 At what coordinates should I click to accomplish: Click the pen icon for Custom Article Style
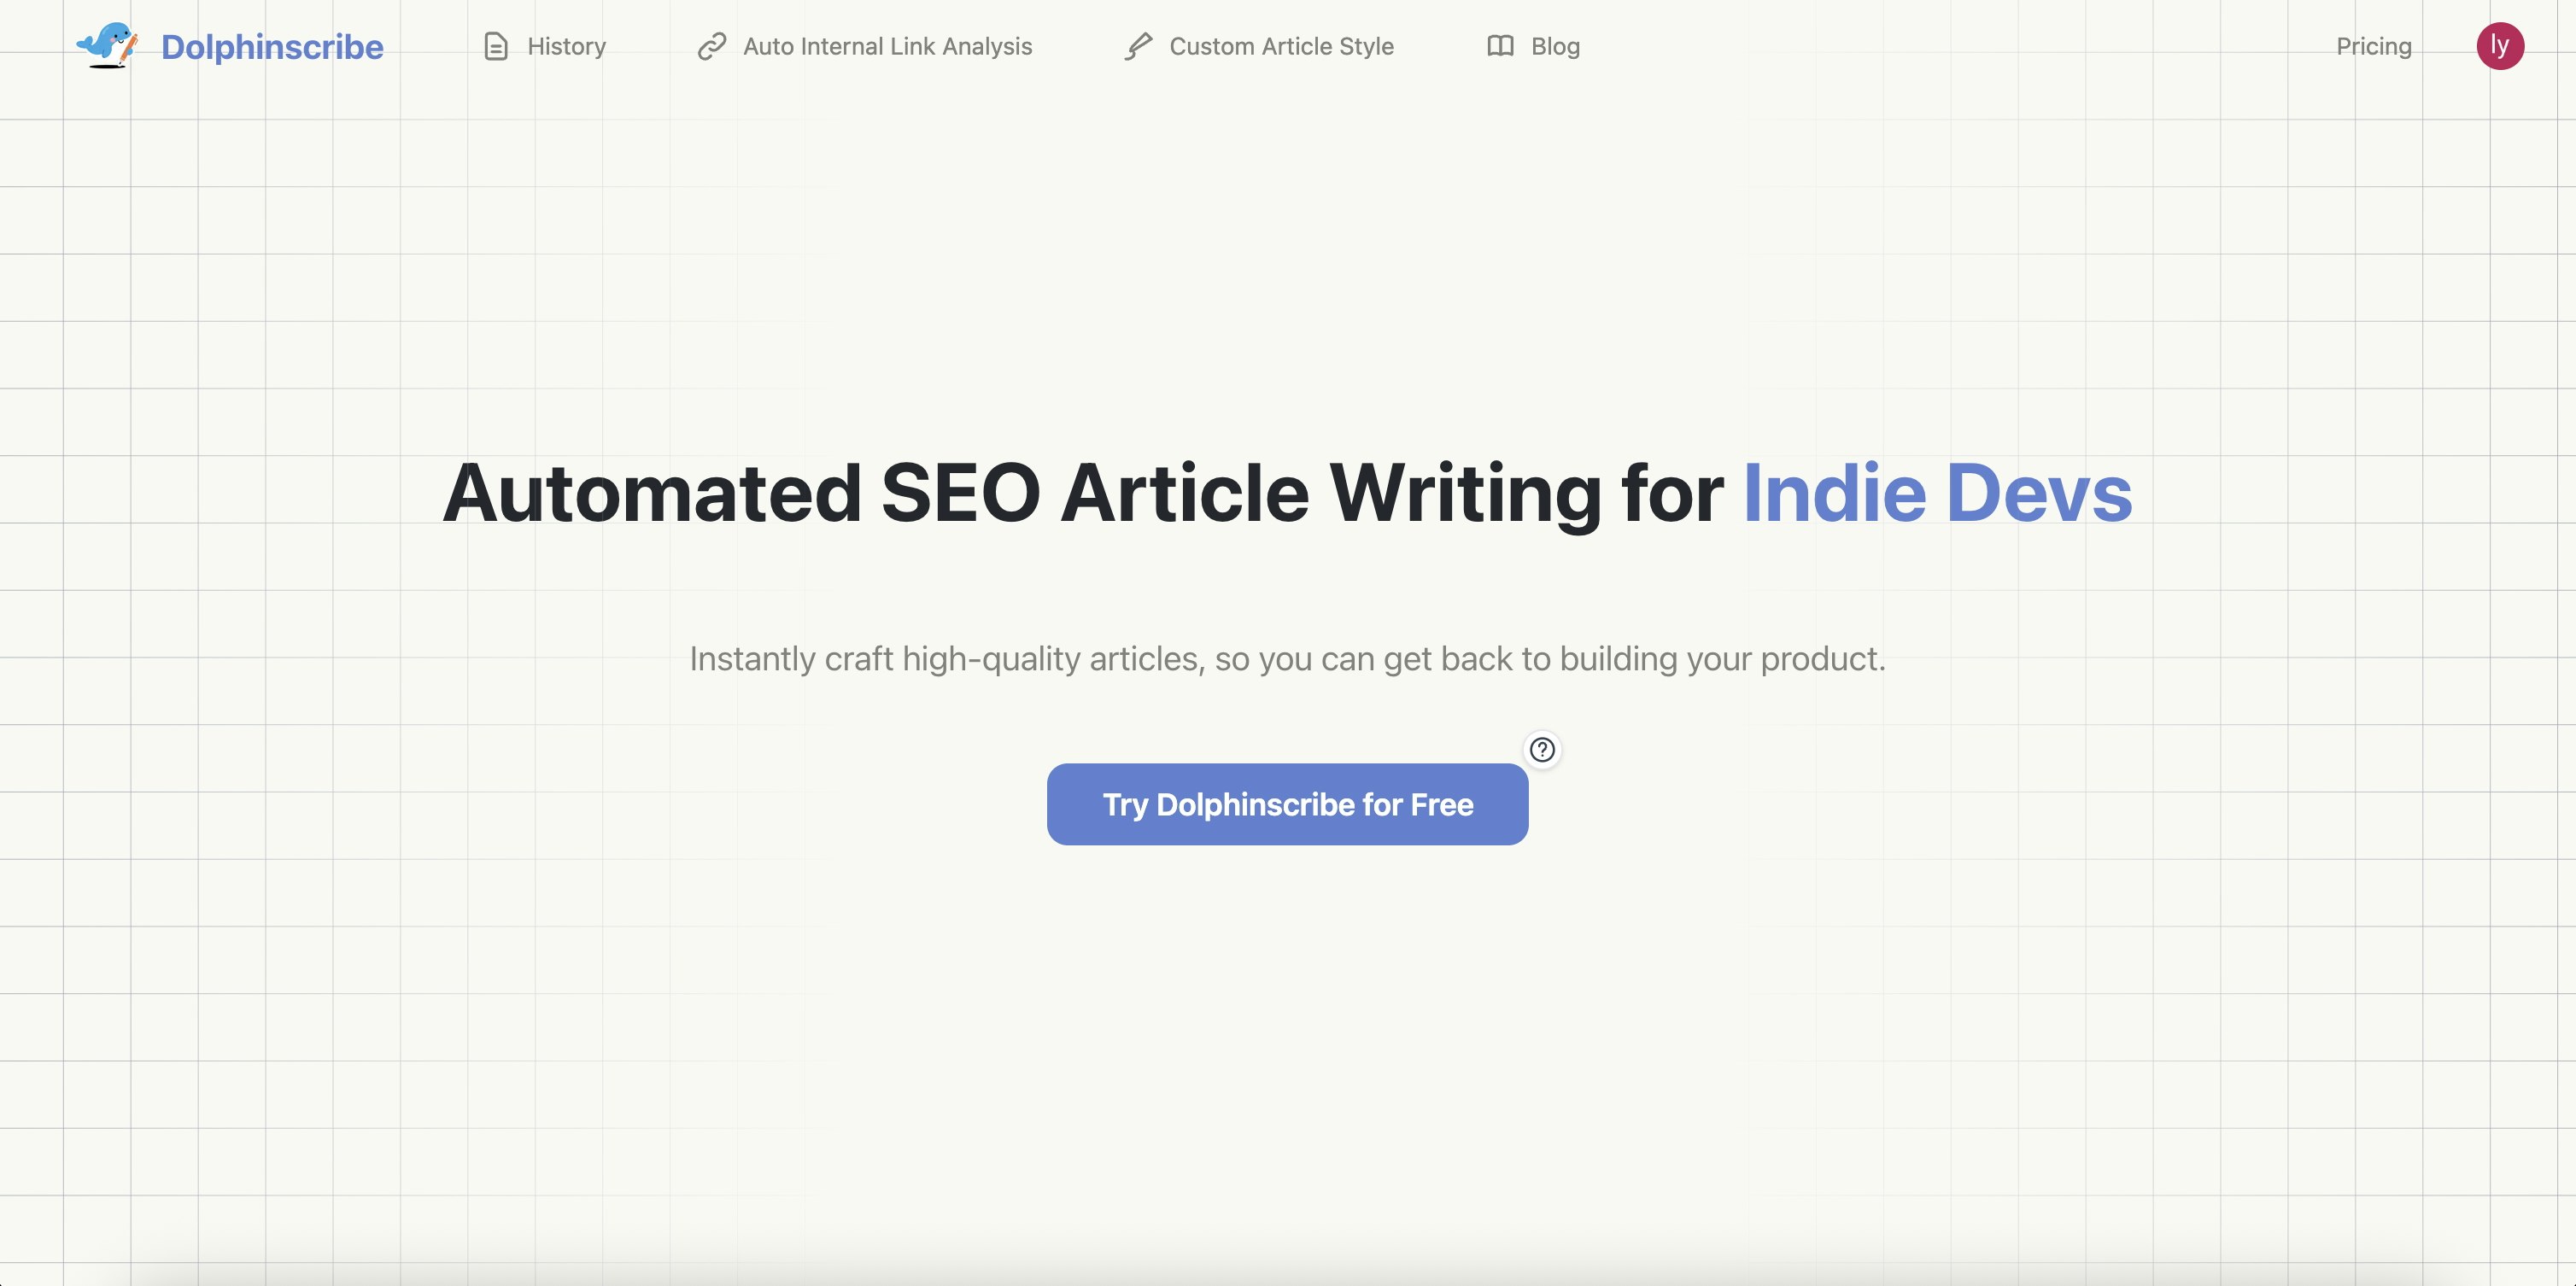pos(1138,47)
